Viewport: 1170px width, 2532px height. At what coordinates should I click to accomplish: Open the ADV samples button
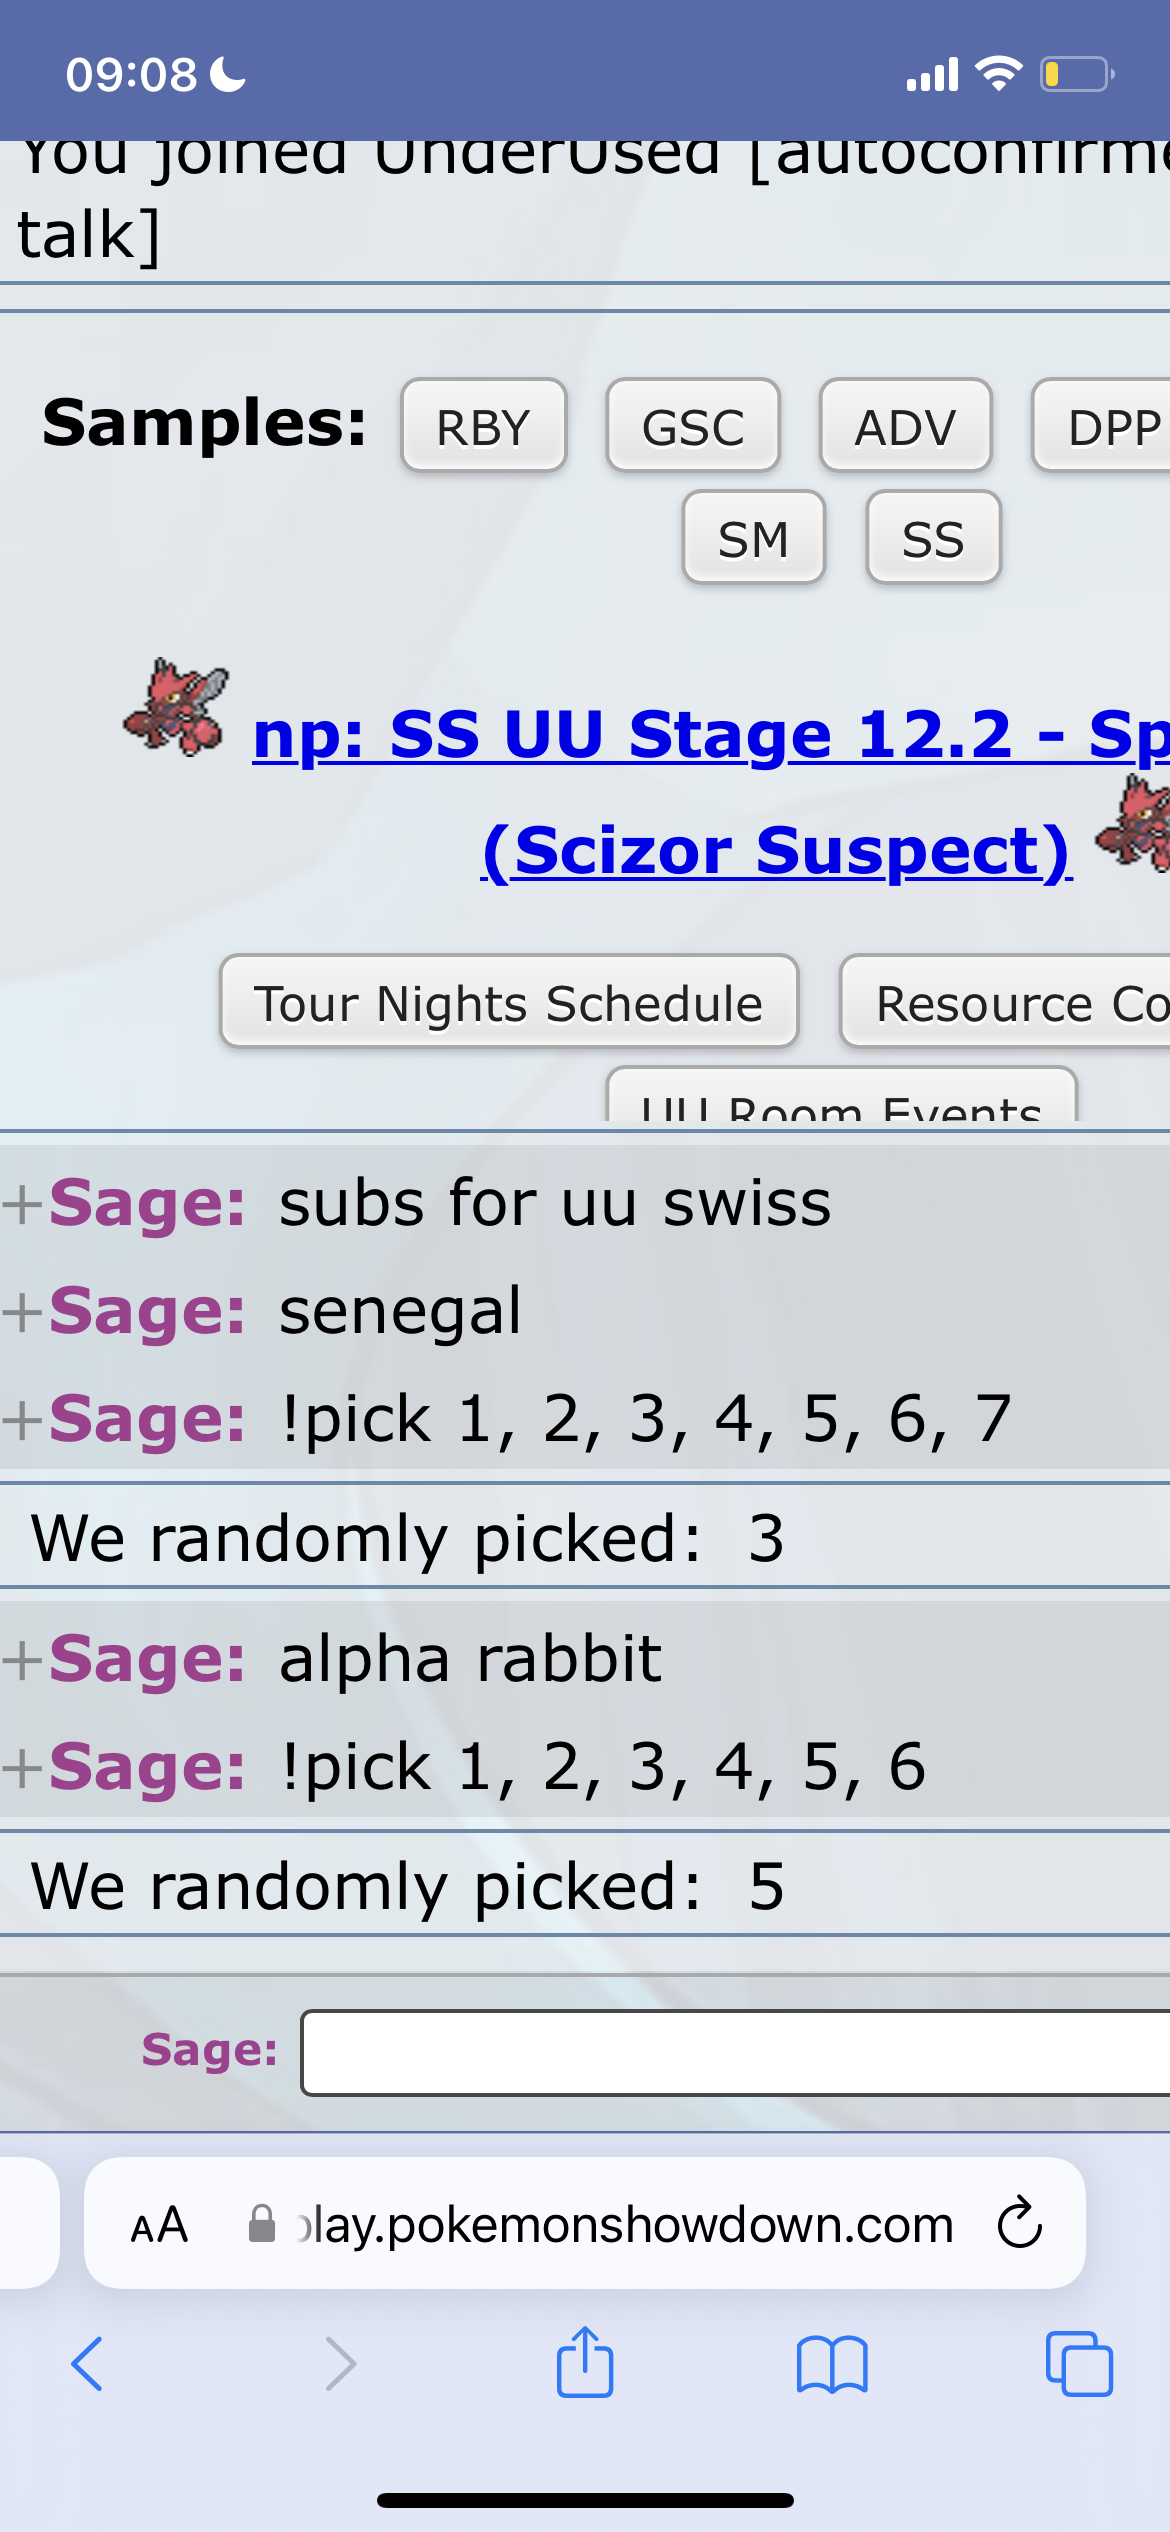point(906,426)
